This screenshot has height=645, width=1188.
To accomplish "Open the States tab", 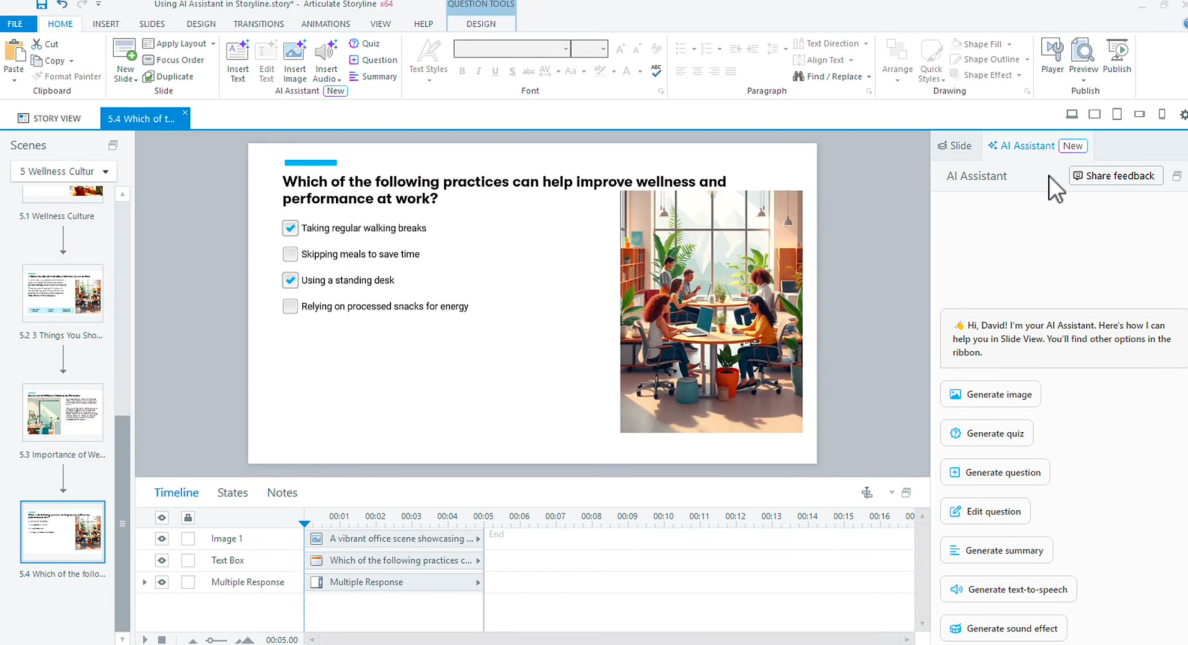I will [232, 492].
